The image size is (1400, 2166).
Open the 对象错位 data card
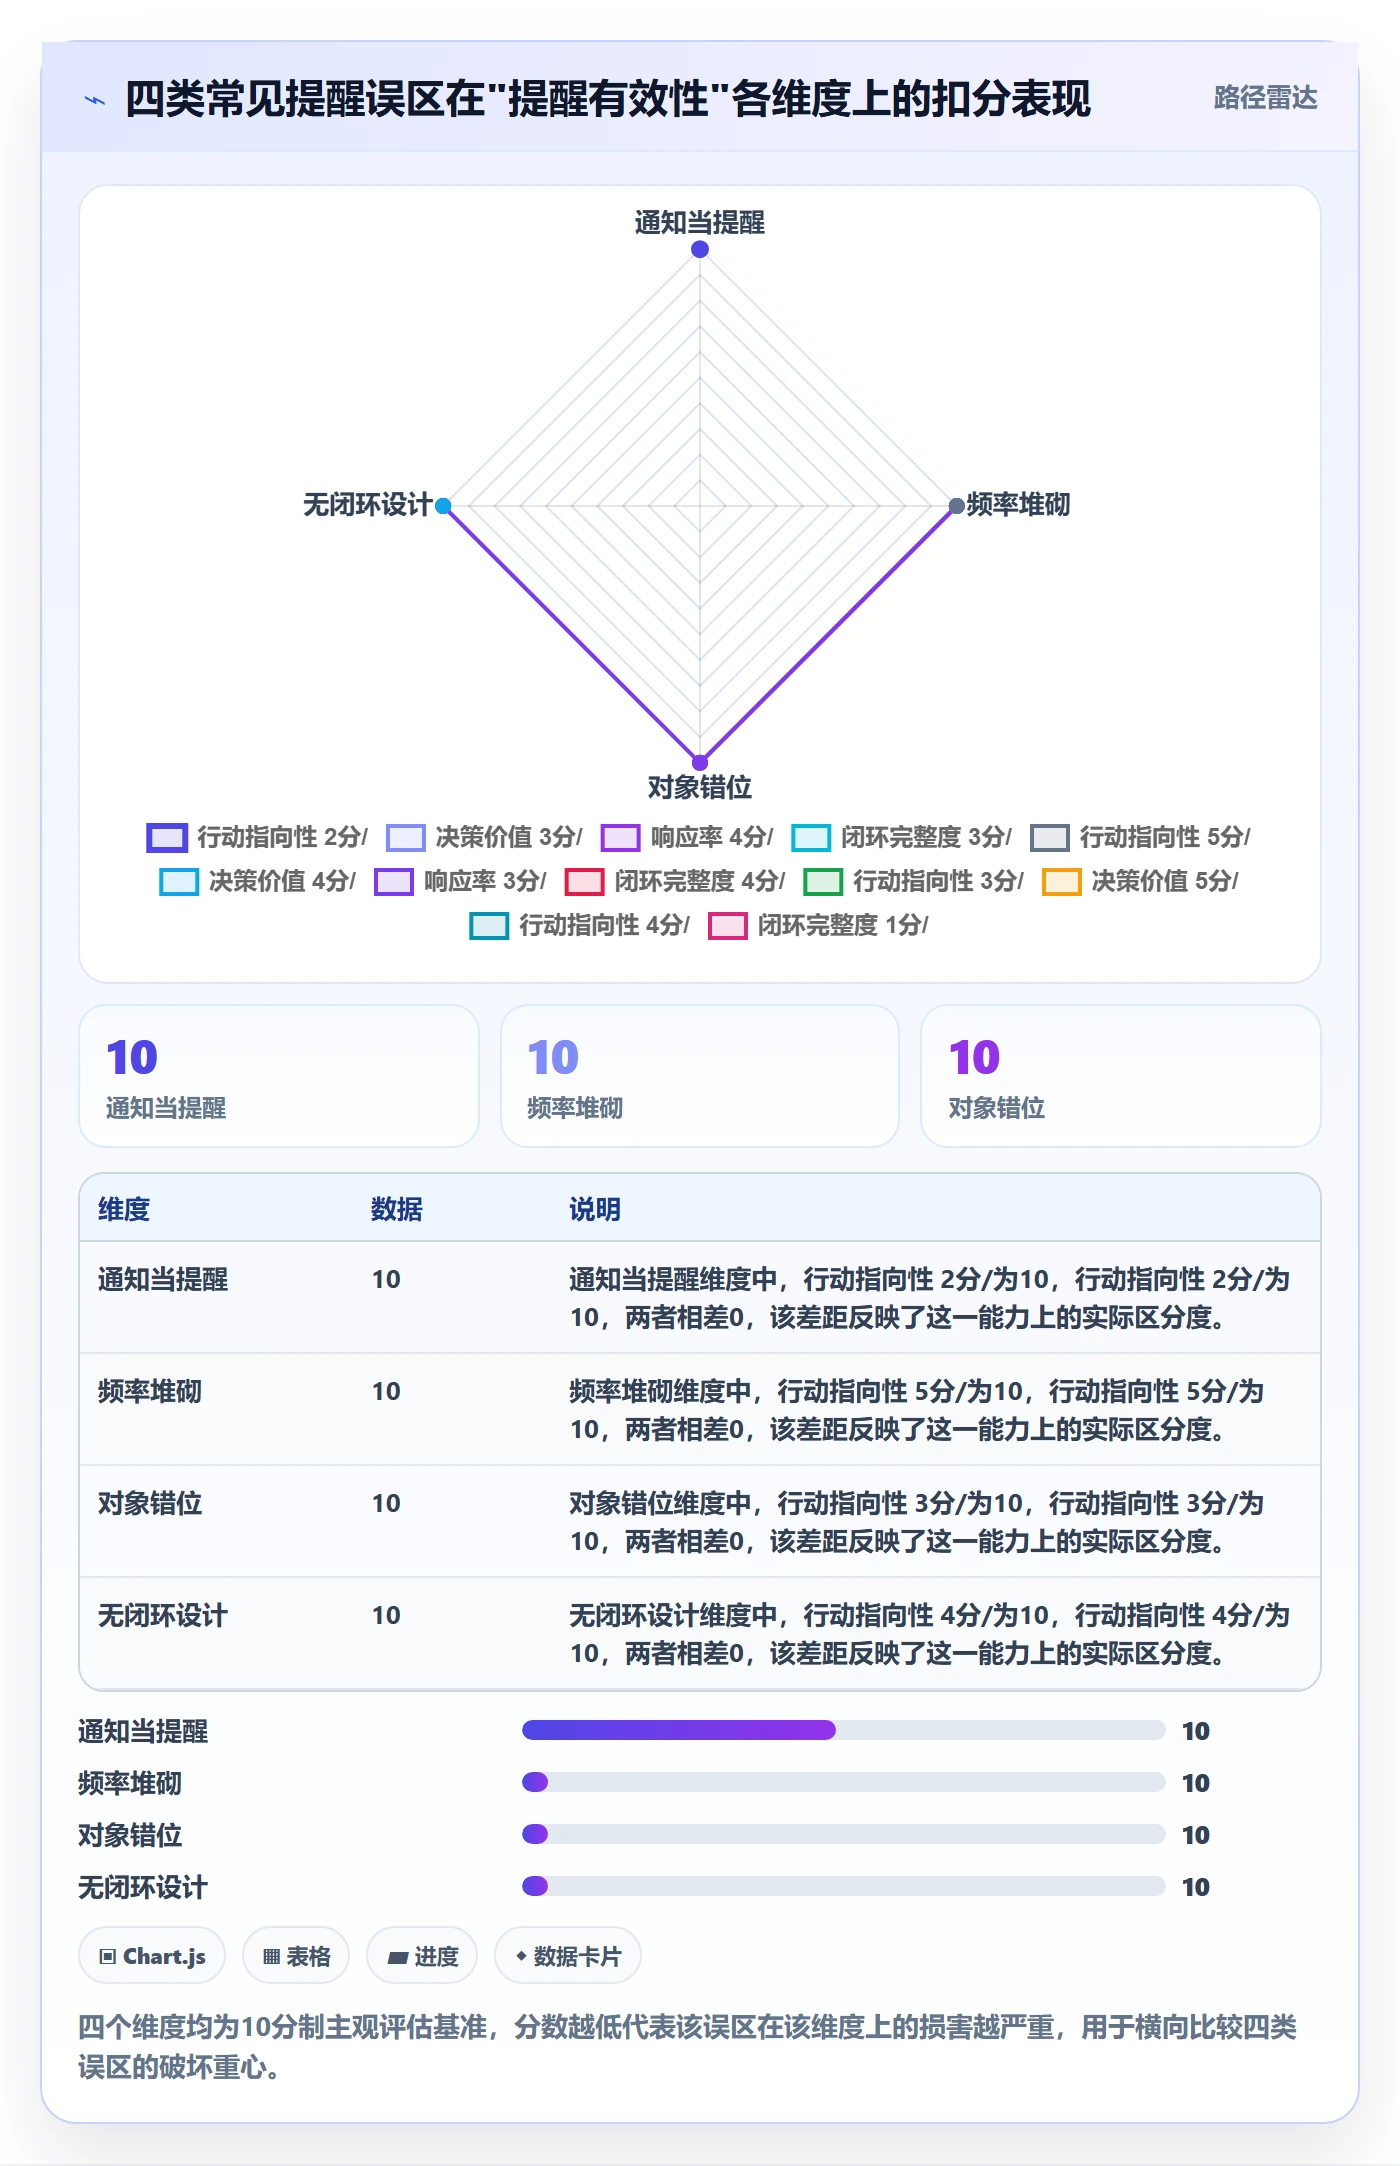pyautogui.click(x=1121, y=1076)
